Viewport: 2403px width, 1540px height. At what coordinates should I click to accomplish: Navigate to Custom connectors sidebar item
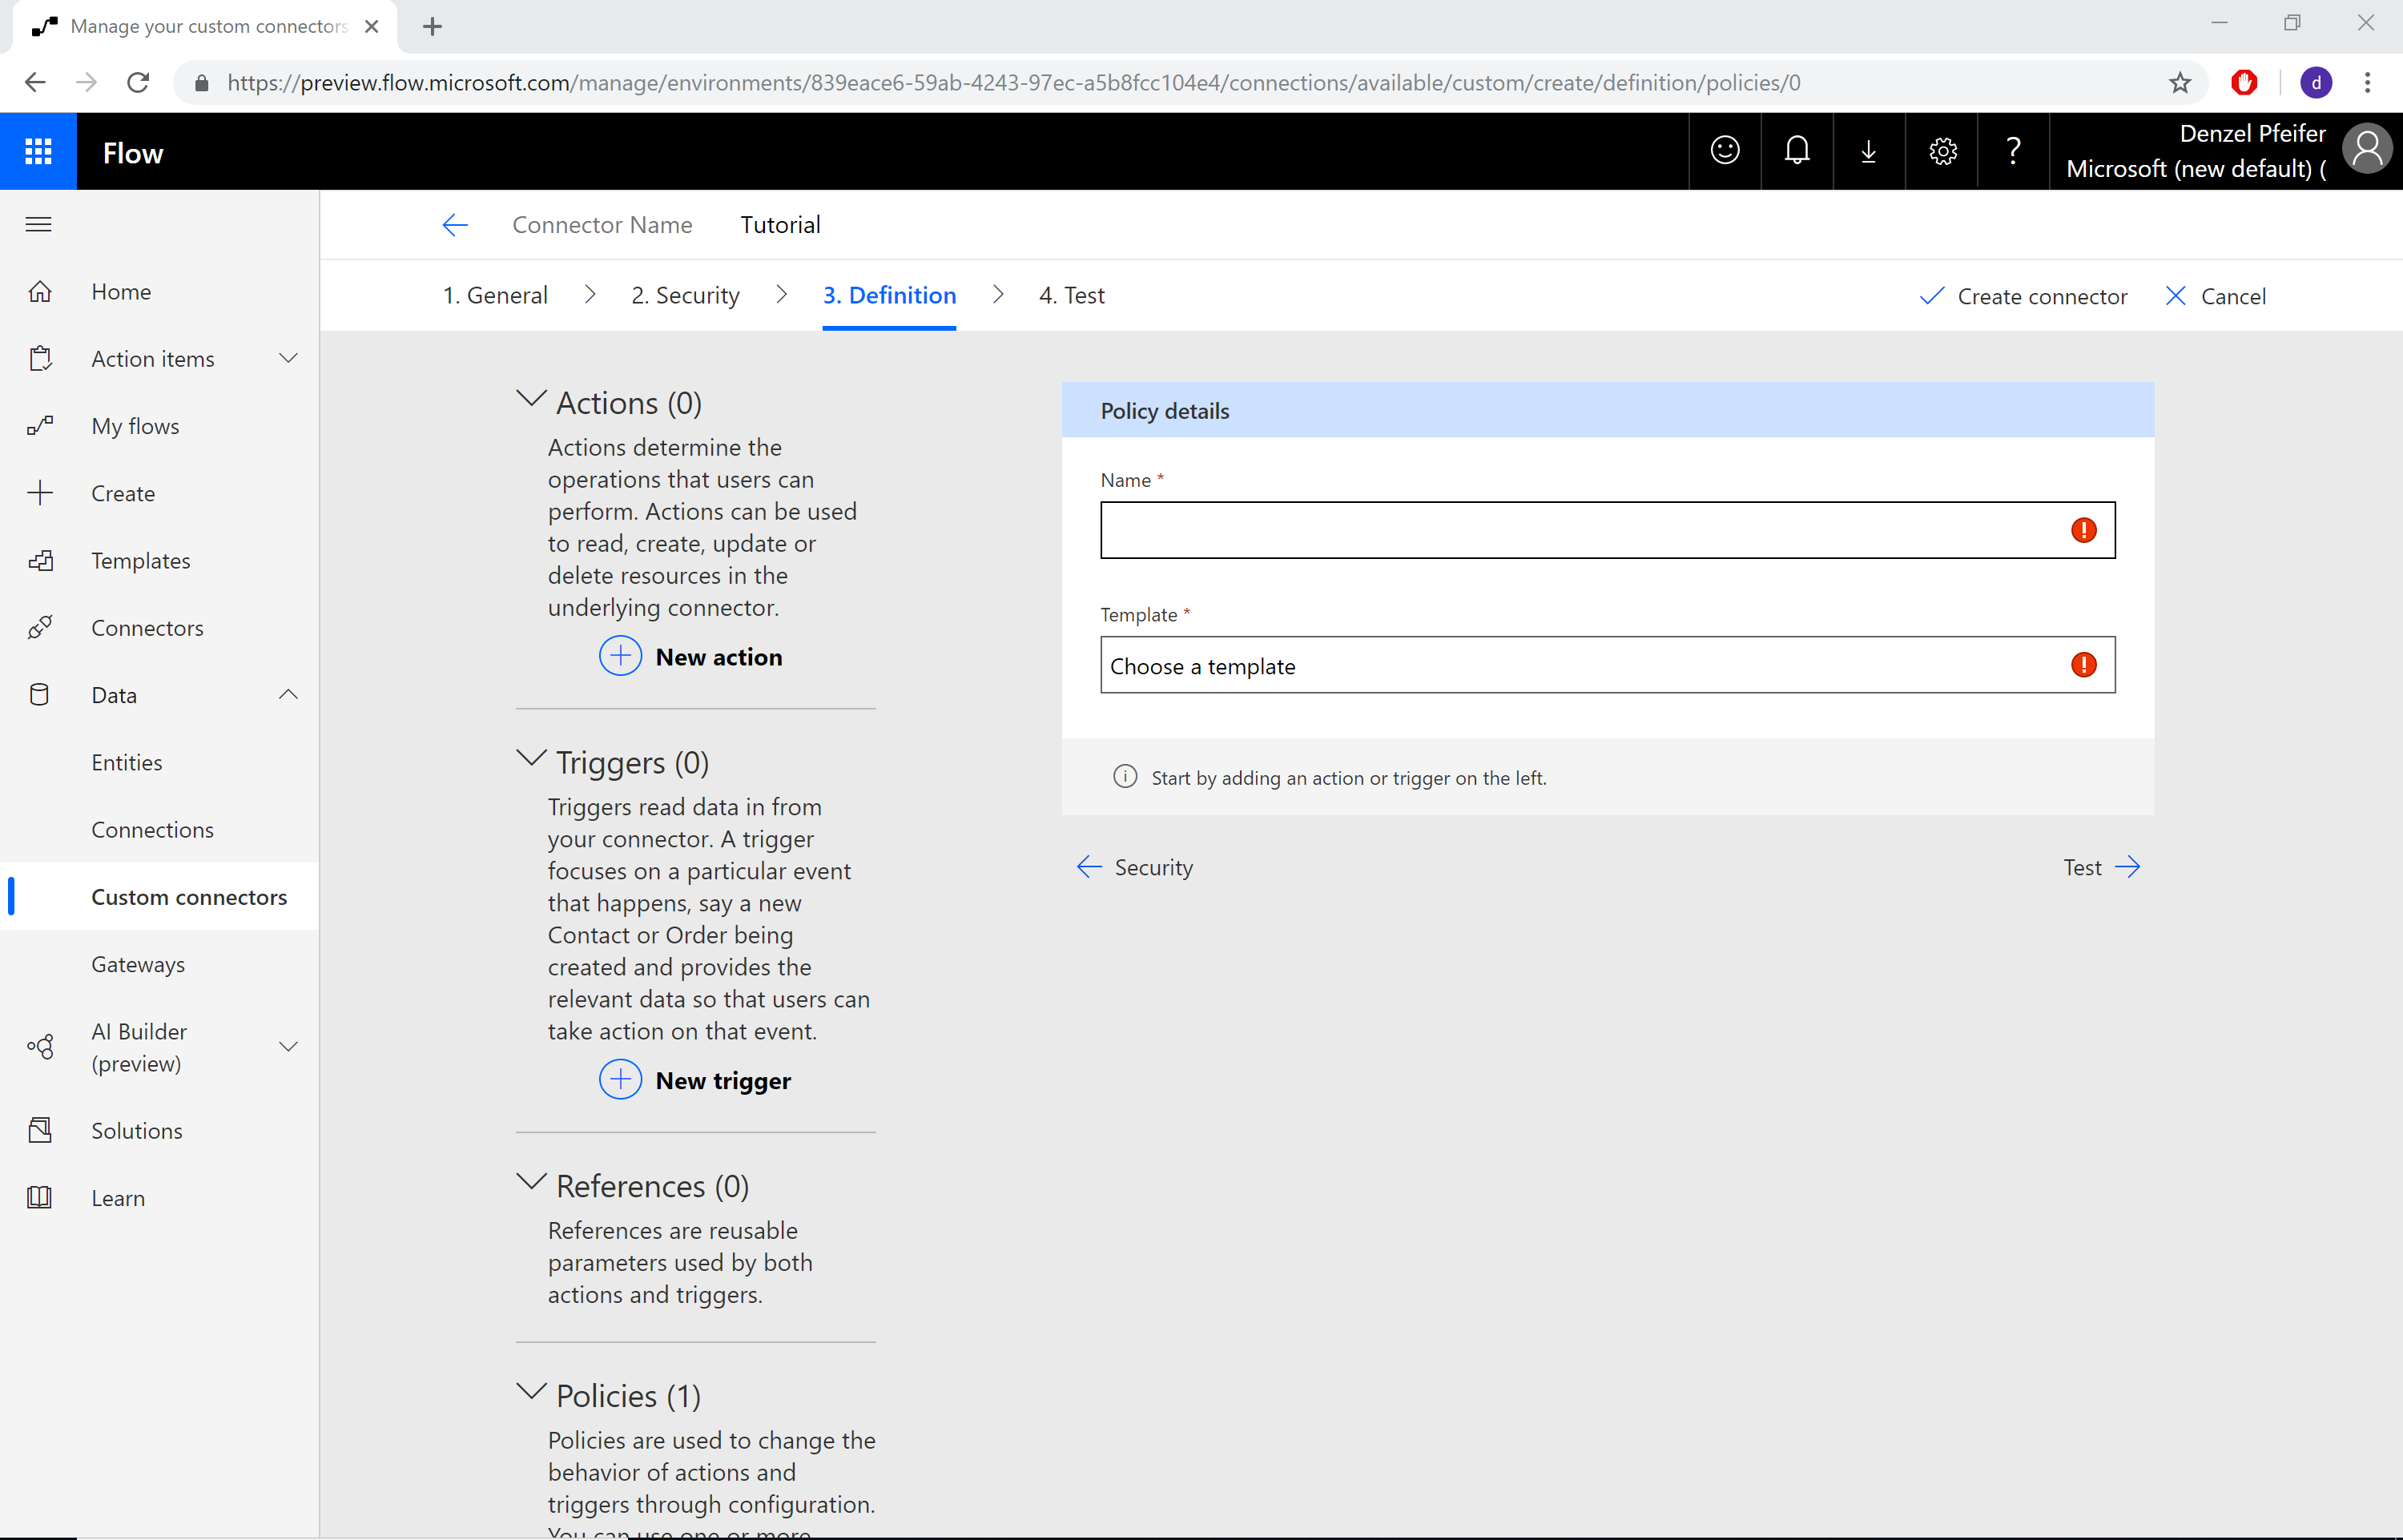[x=191, y=895]
